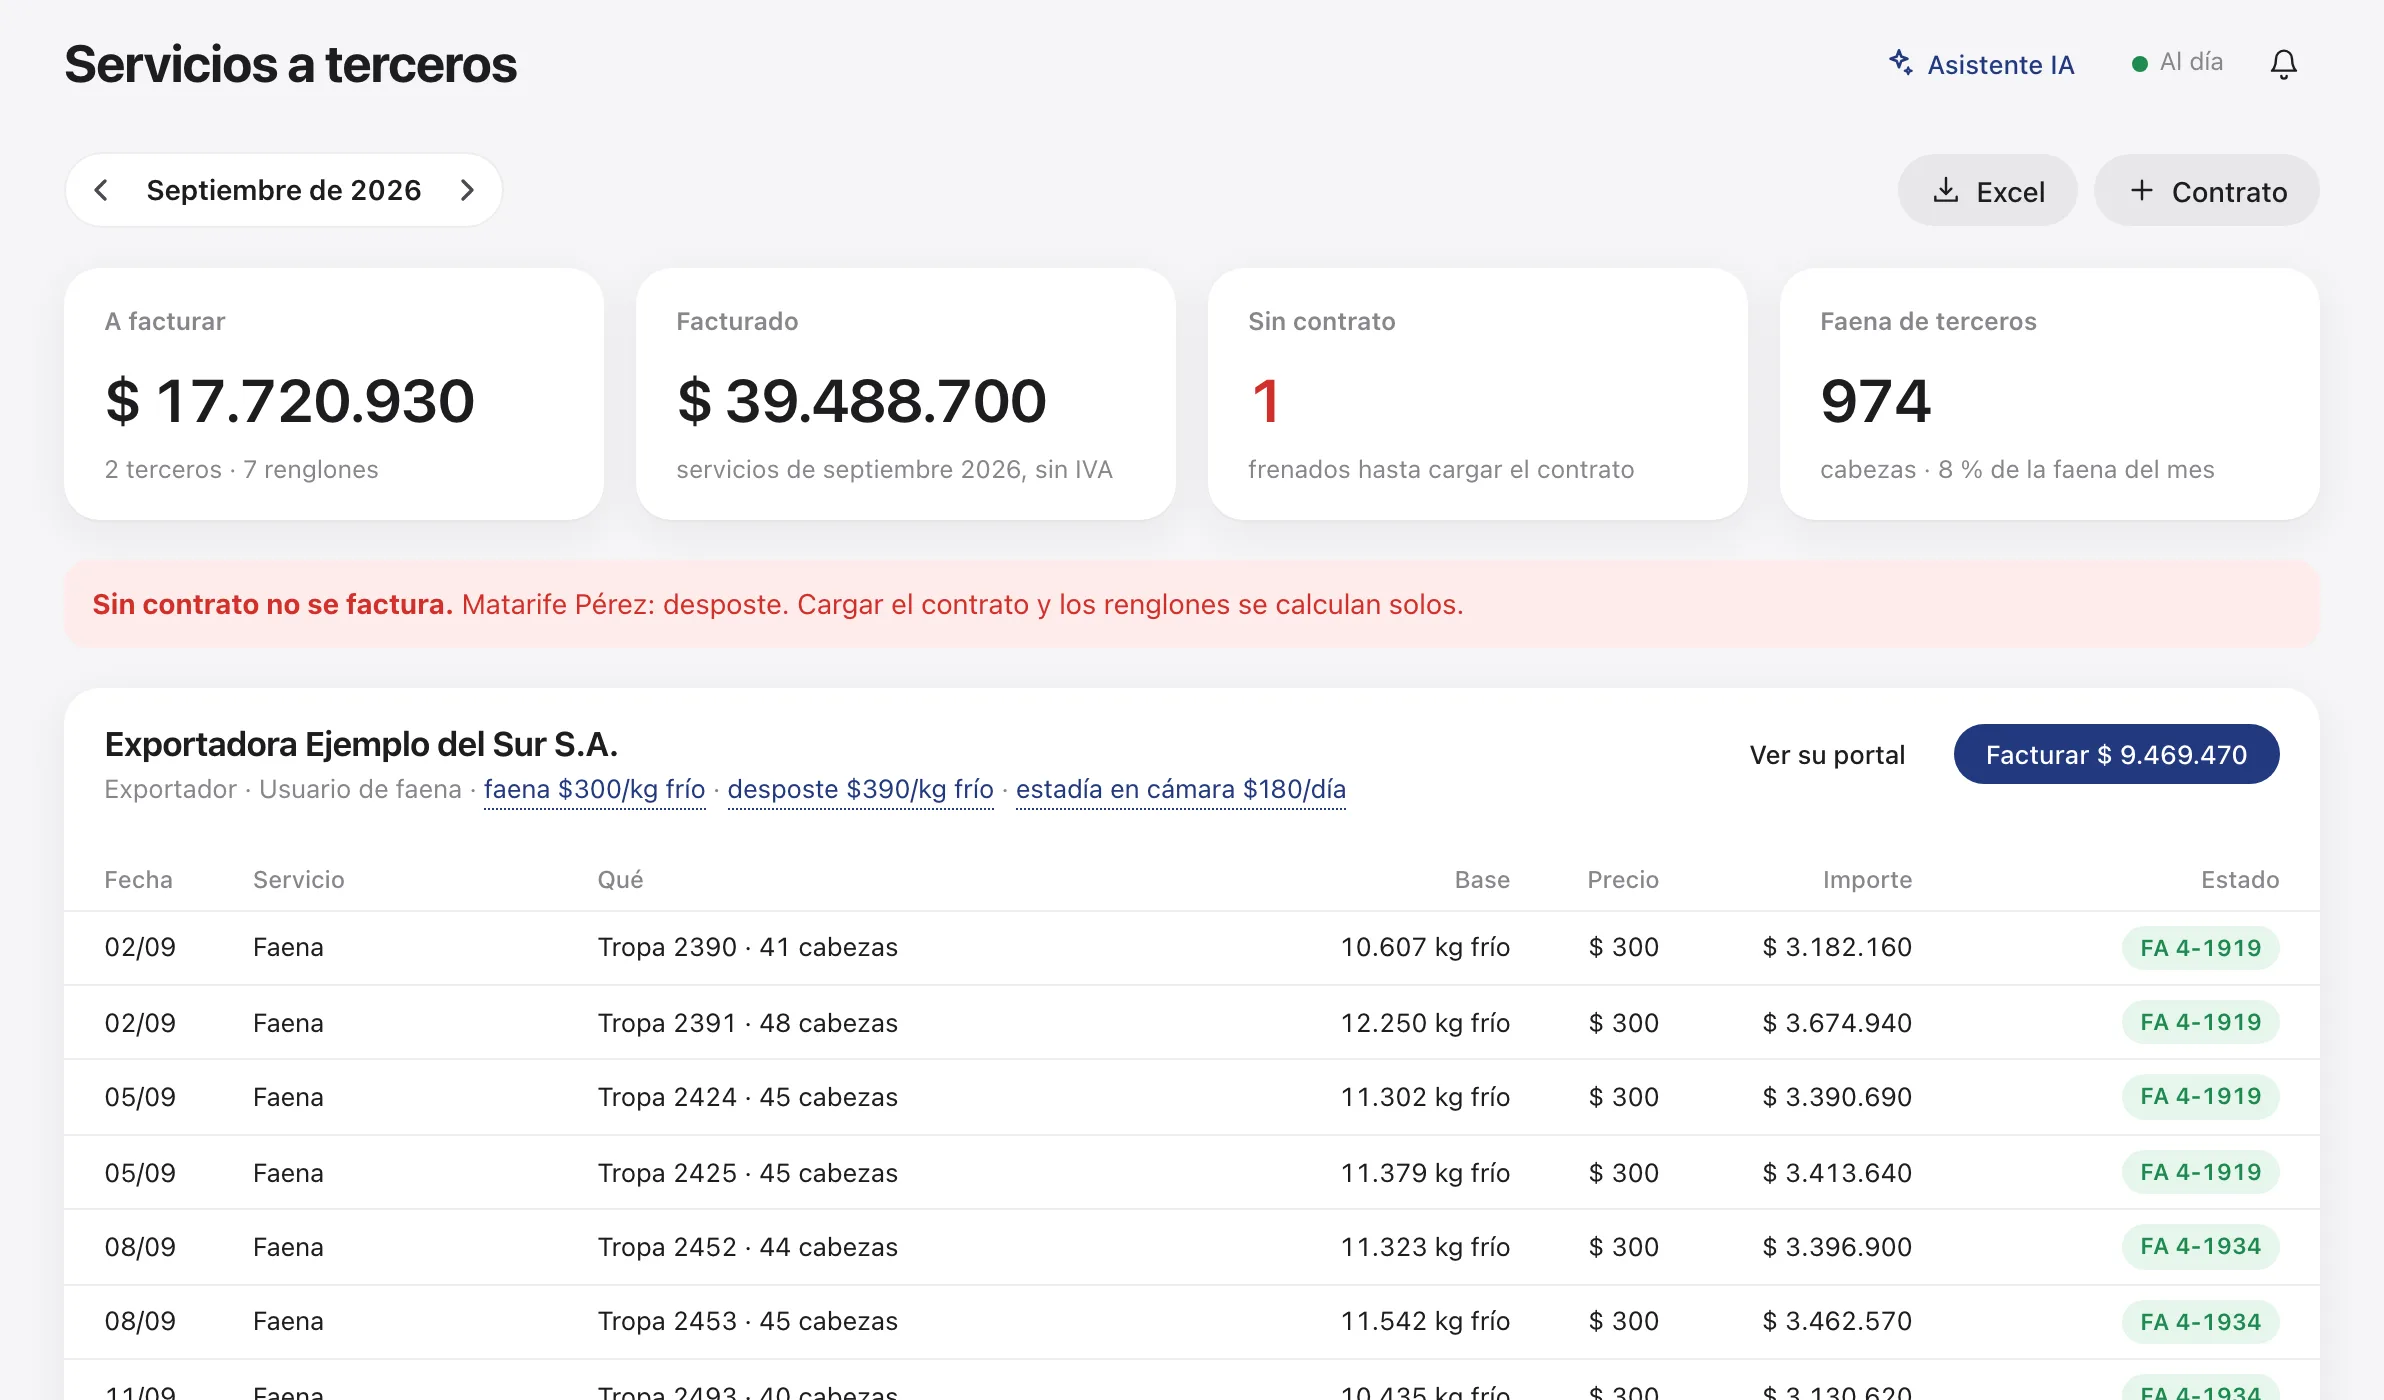This screenshot has height=1400, width=2384.
Task: Click the Al día status indicator
Action: click(2177, 63)
